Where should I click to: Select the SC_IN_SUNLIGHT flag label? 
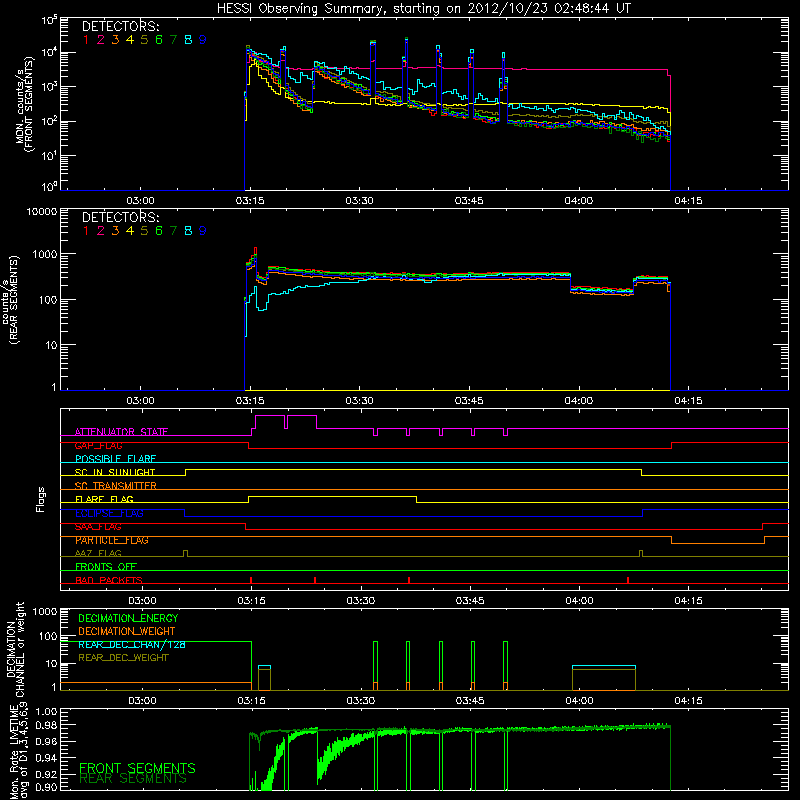[x=115, y=472]
